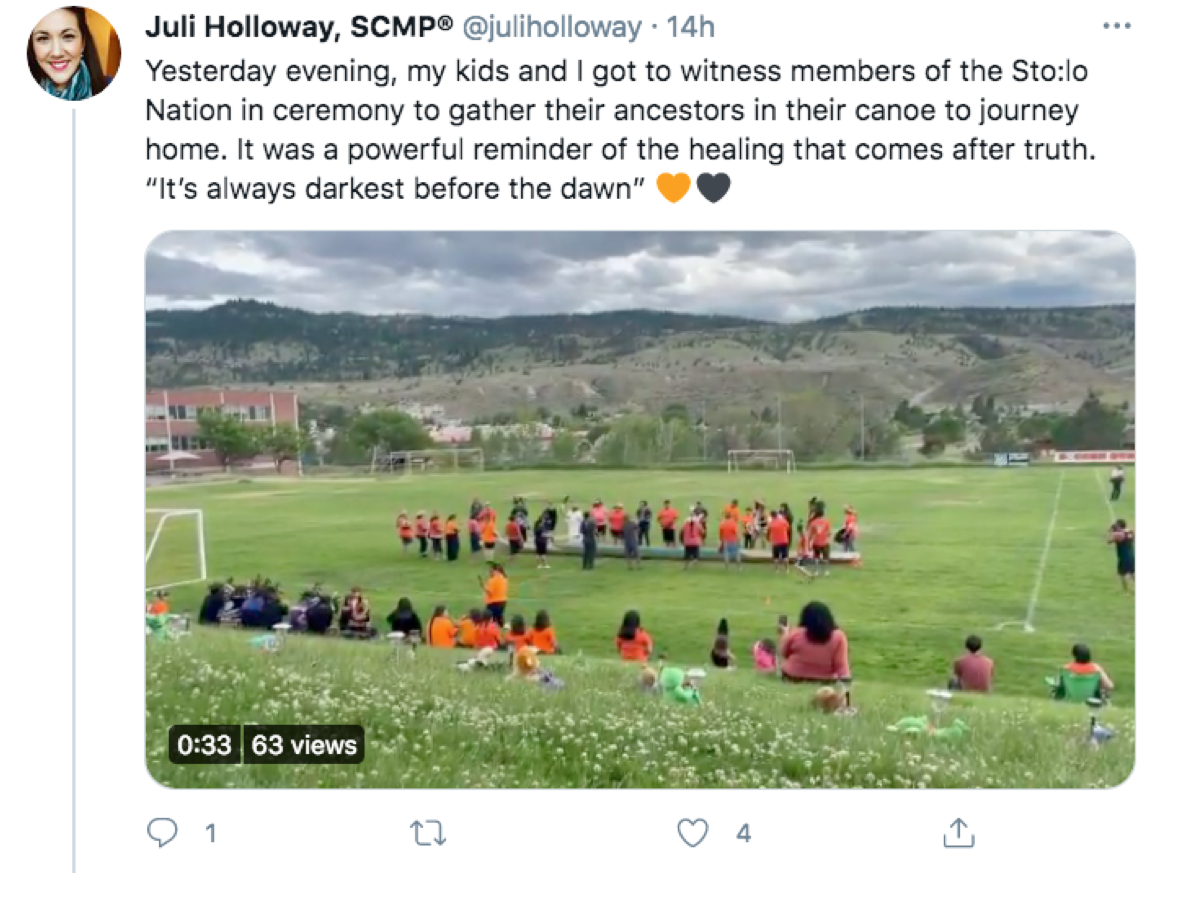This screenshot has height=904, width=1178.
Task: Open Juli Holloway's profile picture
Action: pos(74,54)
